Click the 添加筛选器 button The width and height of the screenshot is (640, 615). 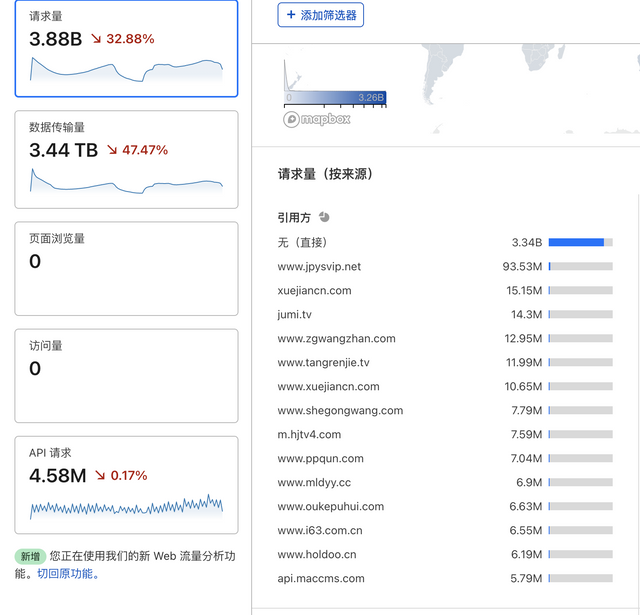pyautogui.click(x=320, y=15)
